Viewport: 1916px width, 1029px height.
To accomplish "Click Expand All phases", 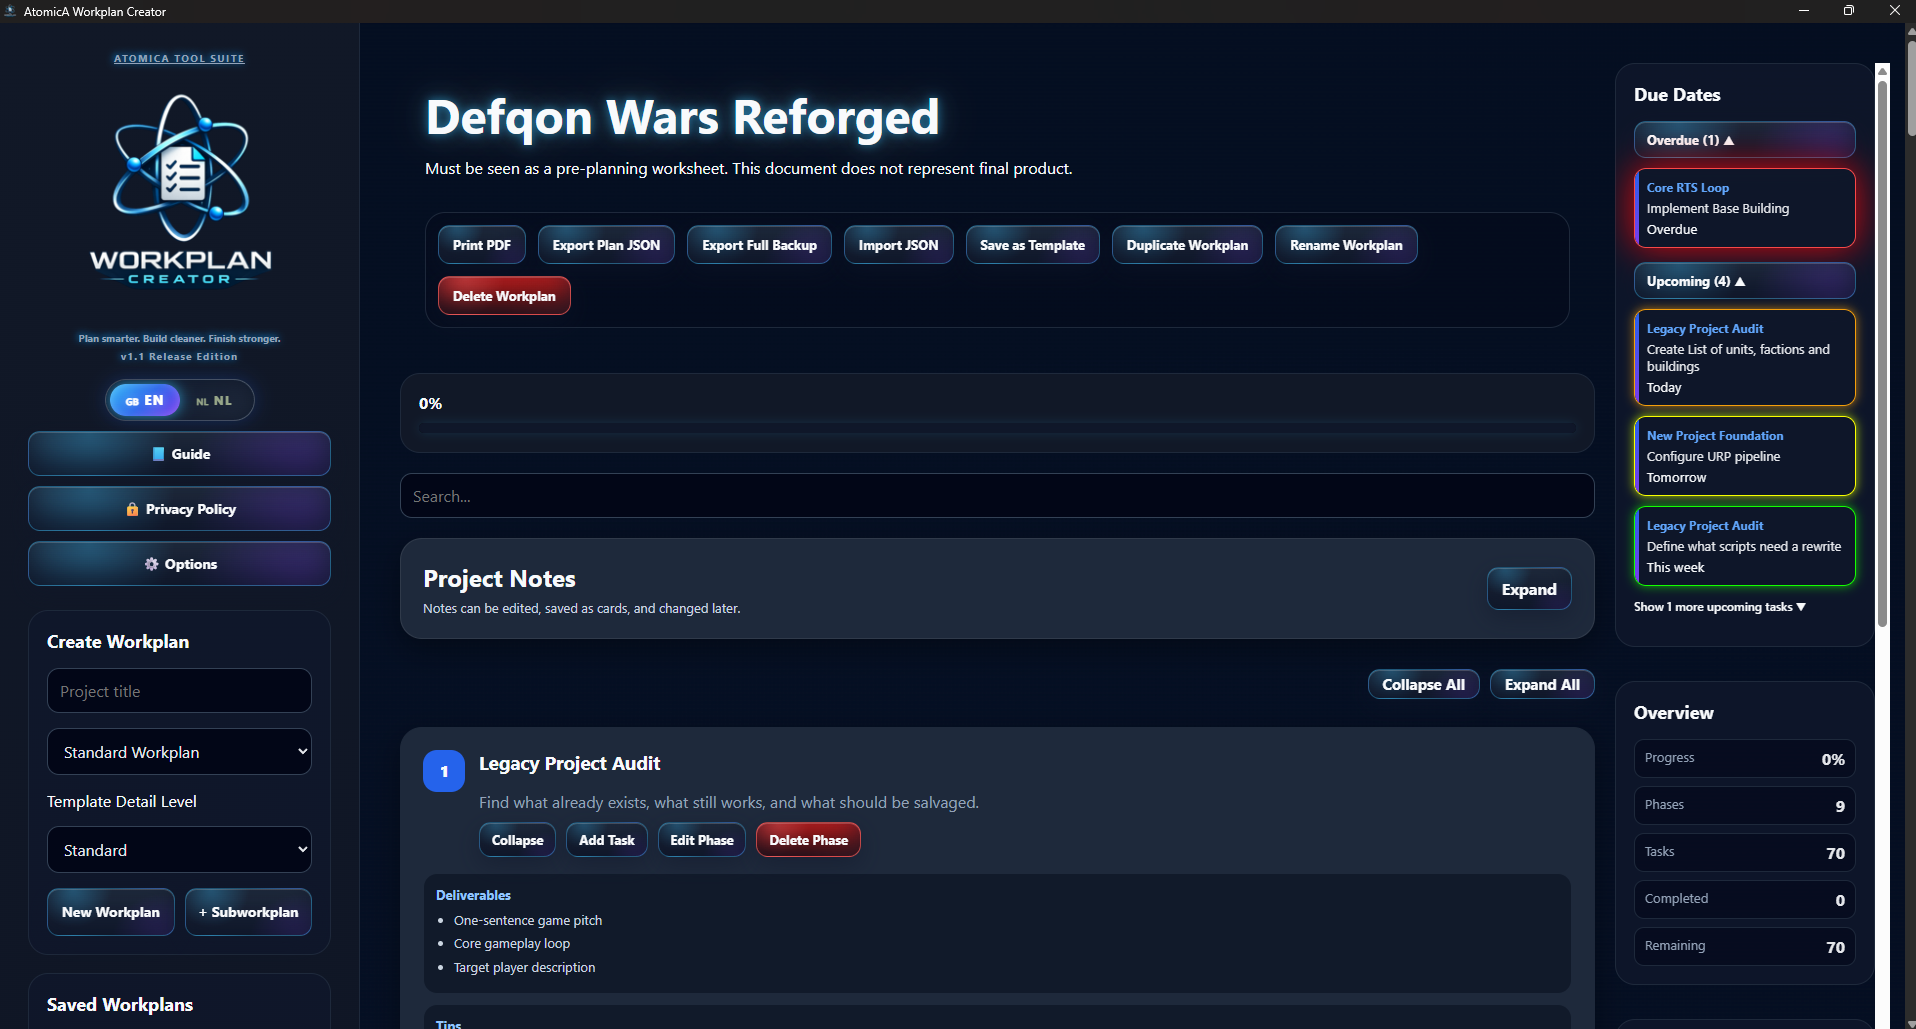I will click(1542, 684).
